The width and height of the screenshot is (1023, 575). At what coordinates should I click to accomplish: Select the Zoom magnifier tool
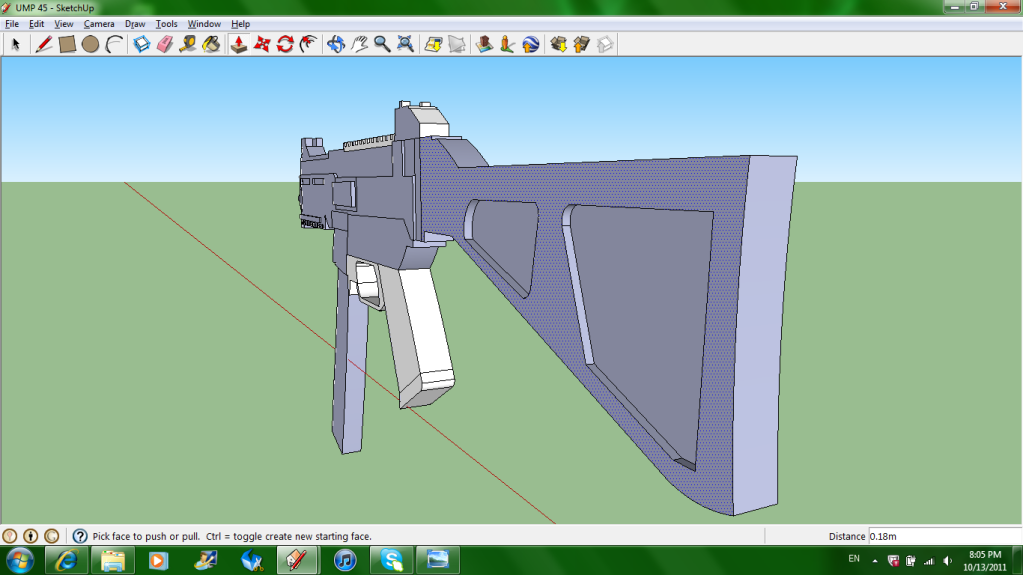click(382, 44)
